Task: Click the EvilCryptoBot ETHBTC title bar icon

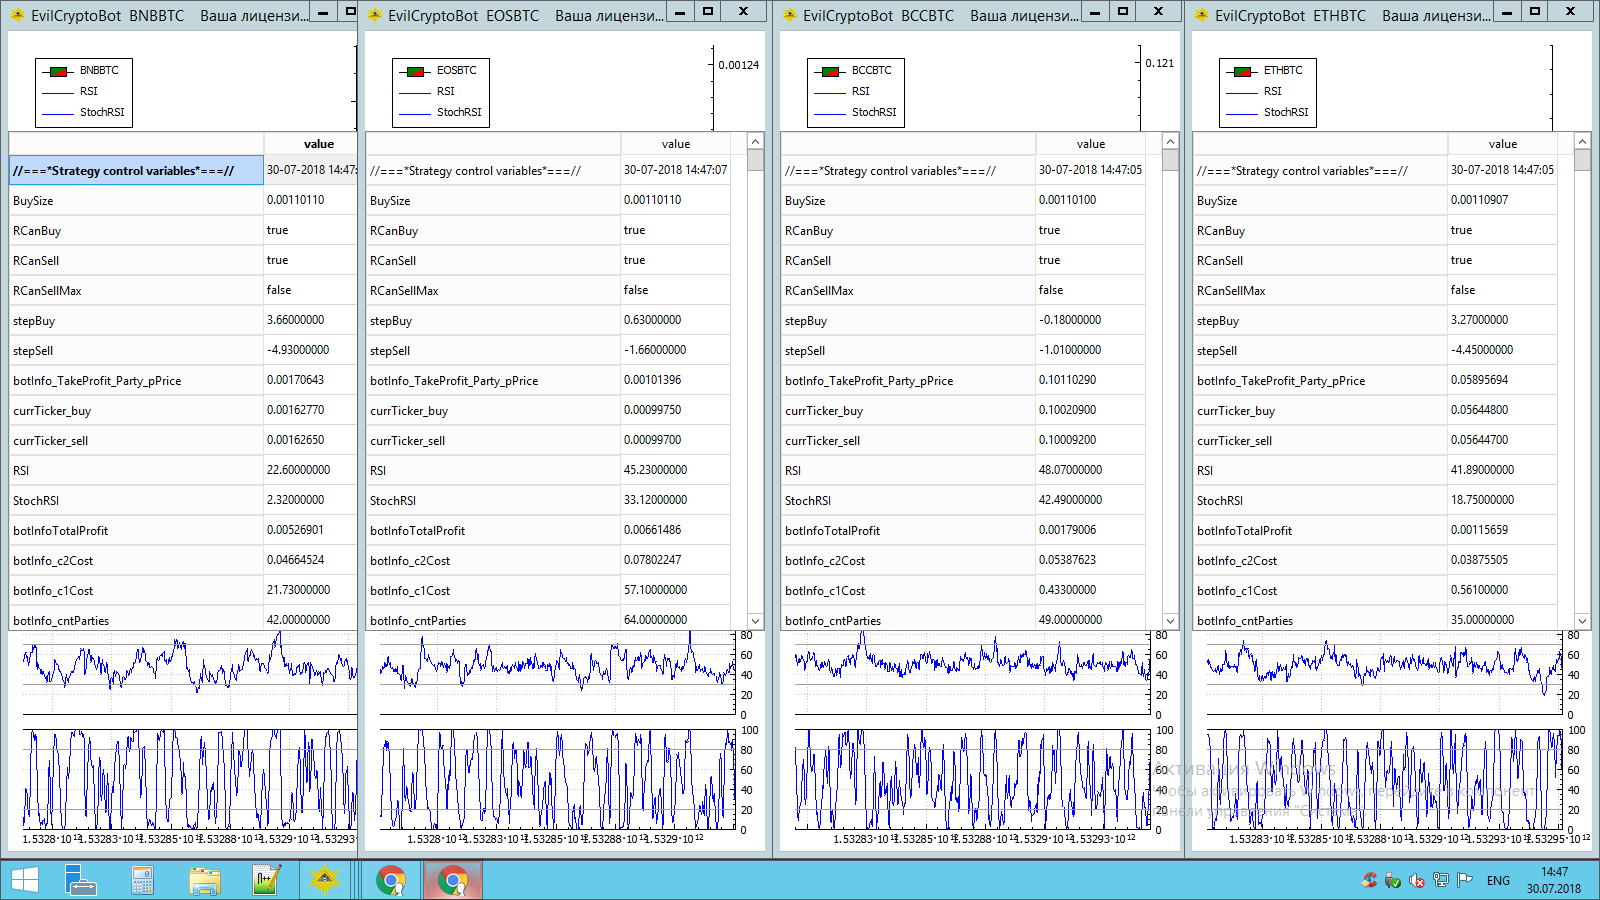Action: click(1202, 15)
